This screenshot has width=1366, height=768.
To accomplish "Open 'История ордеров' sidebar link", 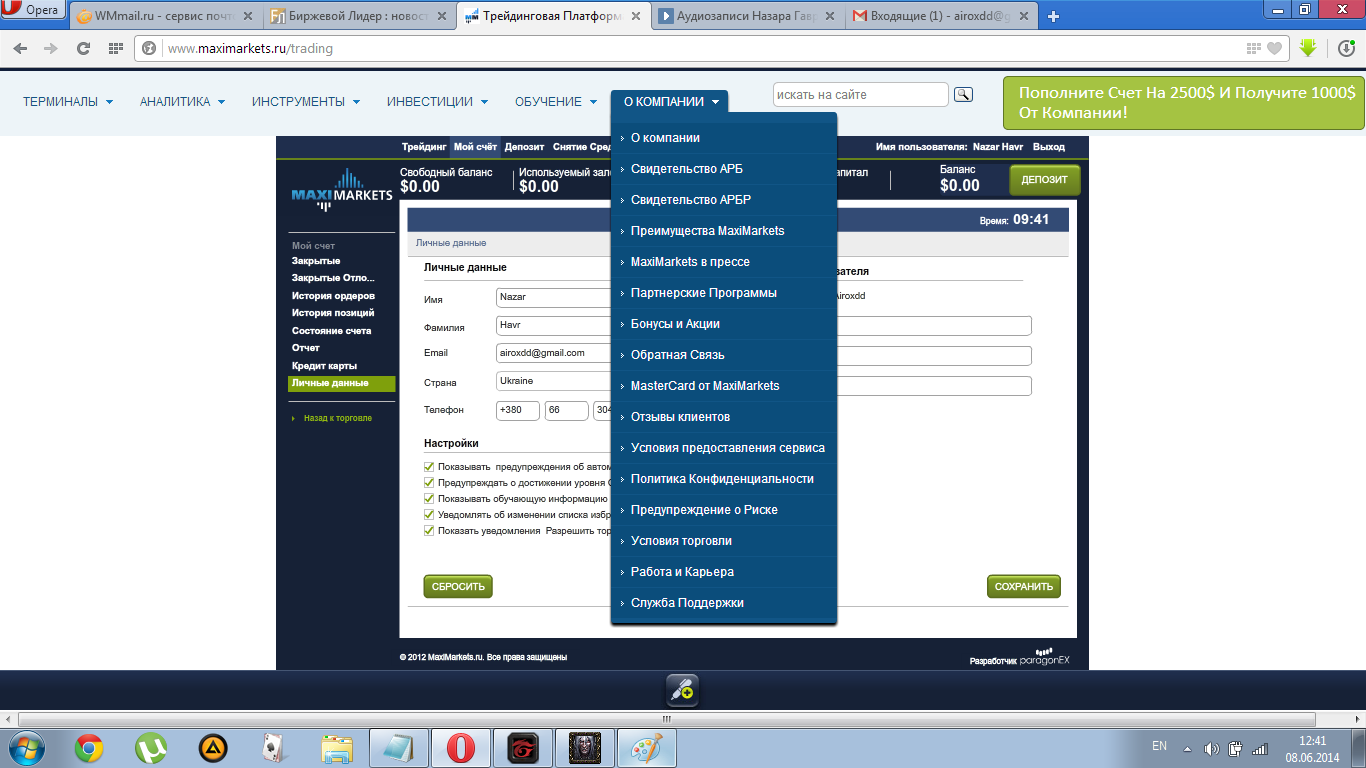I will [333, 296].
